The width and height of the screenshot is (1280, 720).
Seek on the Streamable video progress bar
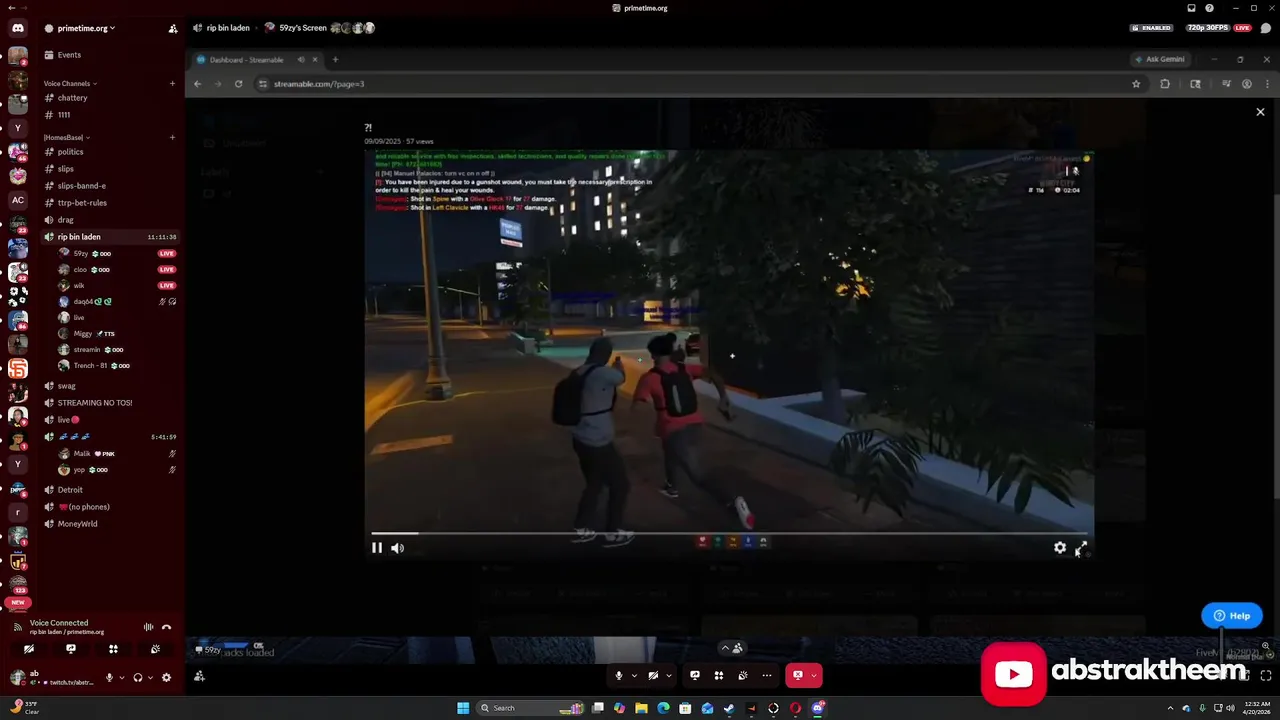click(729, 533)
